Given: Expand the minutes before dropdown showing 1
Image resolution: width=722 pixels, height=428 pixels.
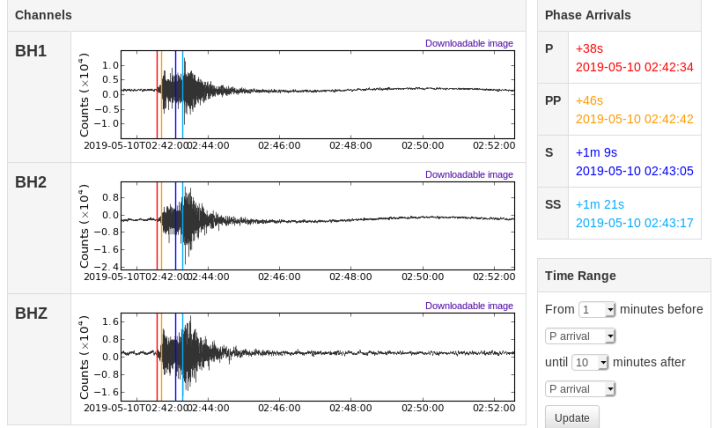Looking at the screenshot, I should pos(598,310).
